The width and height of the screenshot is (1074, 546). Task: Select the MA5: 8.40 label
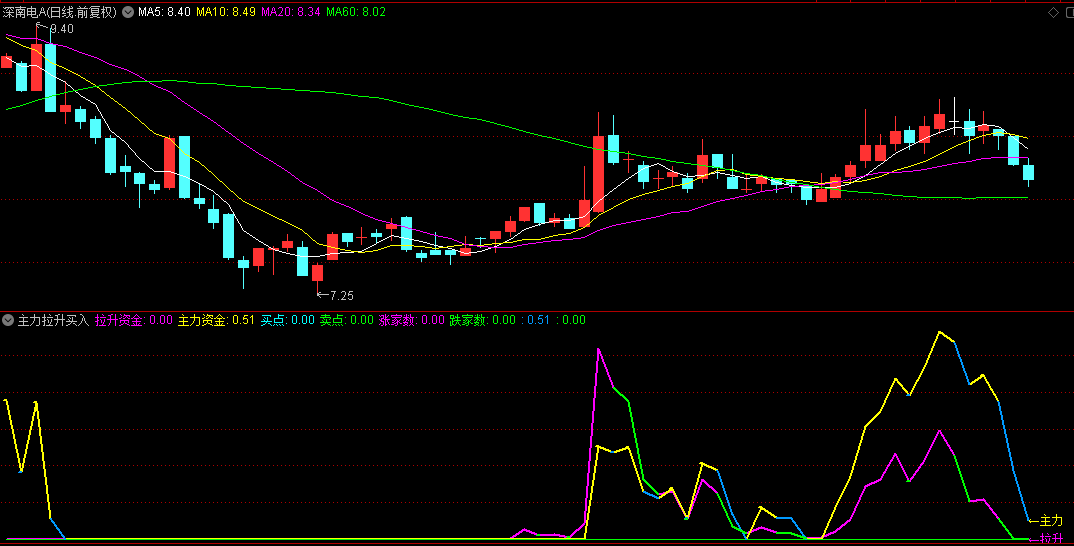[x=164, y=12]
